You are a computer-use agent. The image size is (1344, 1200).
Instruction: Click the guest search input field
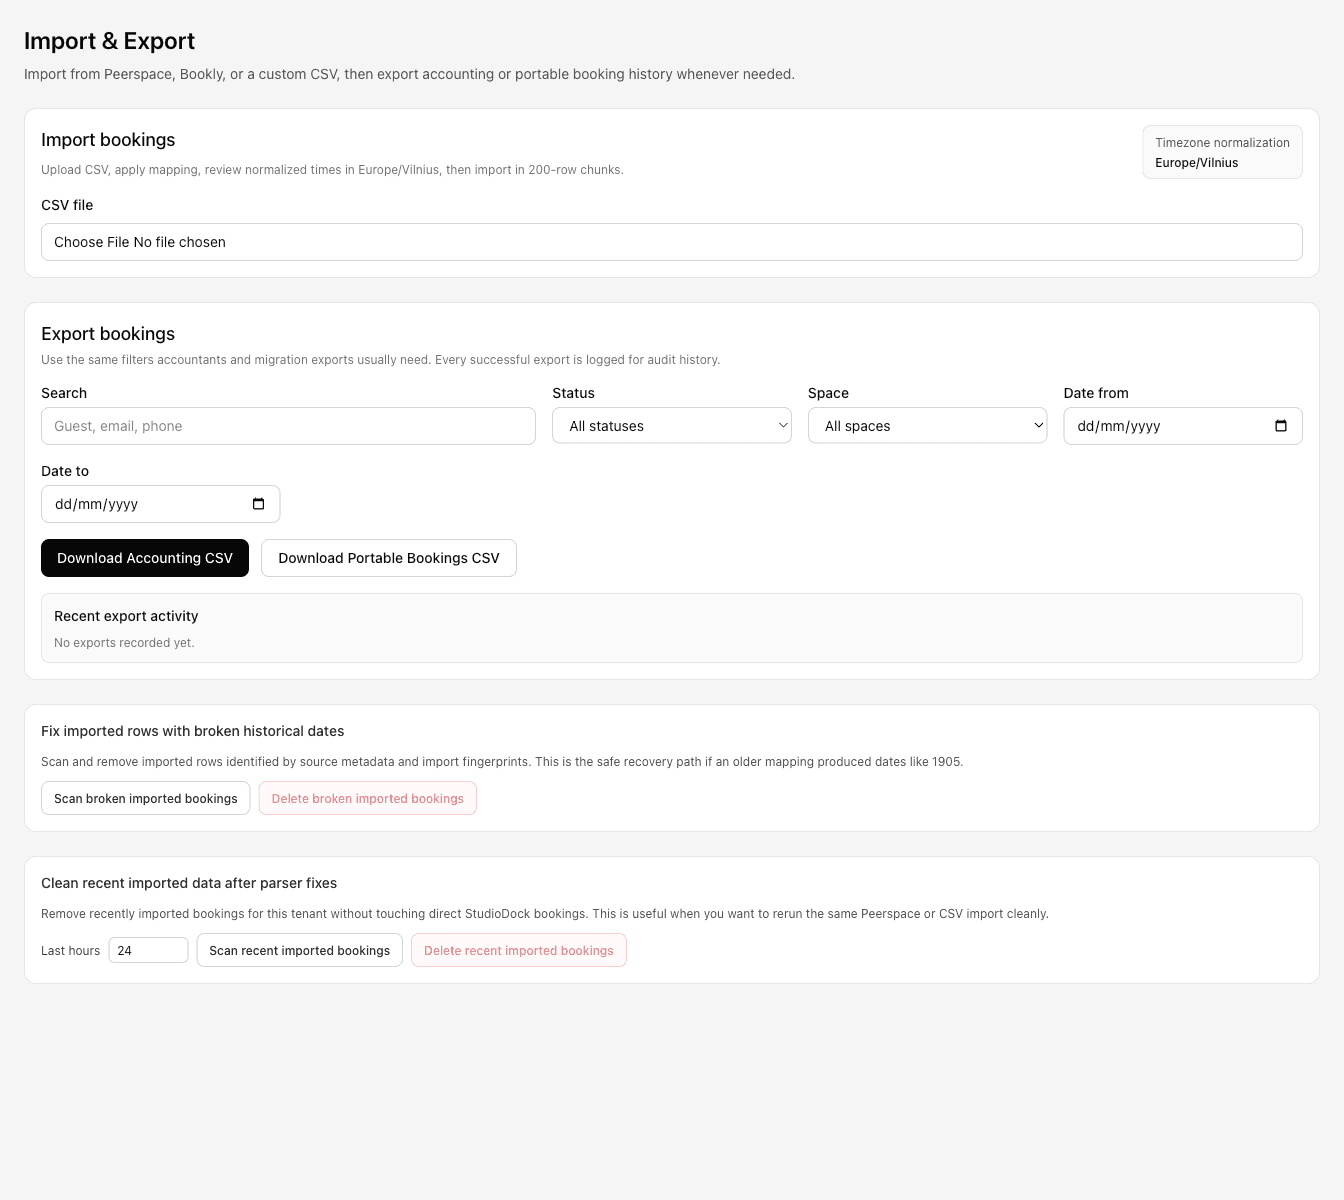288,425
